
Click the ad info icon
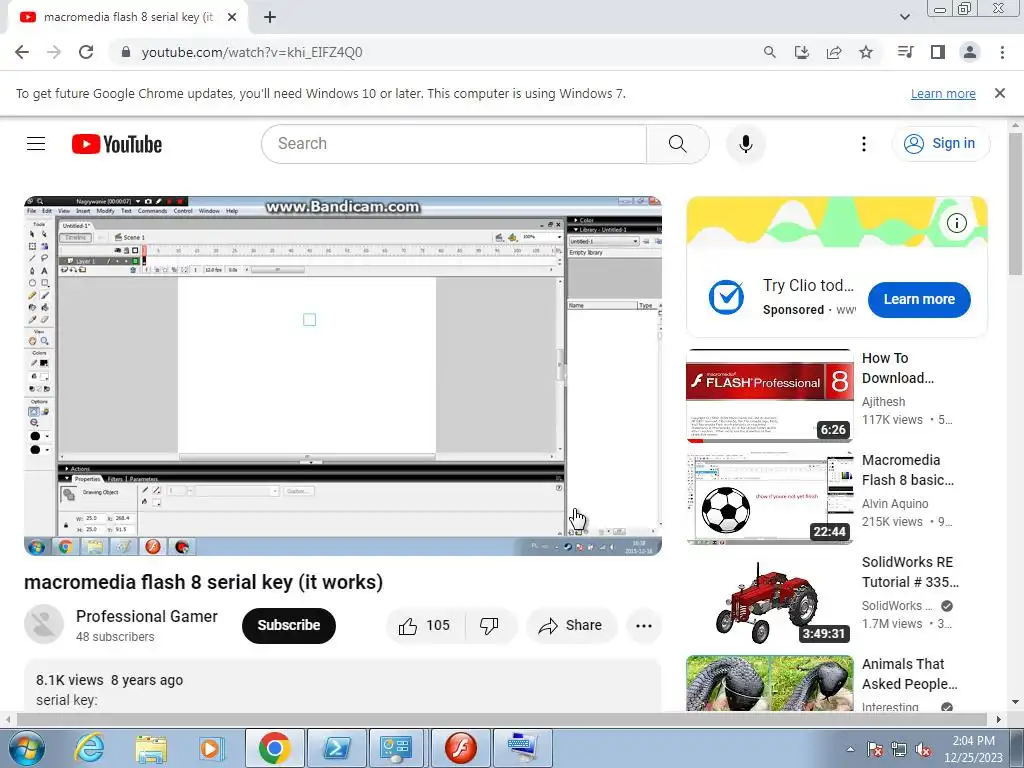click(957, 223)
